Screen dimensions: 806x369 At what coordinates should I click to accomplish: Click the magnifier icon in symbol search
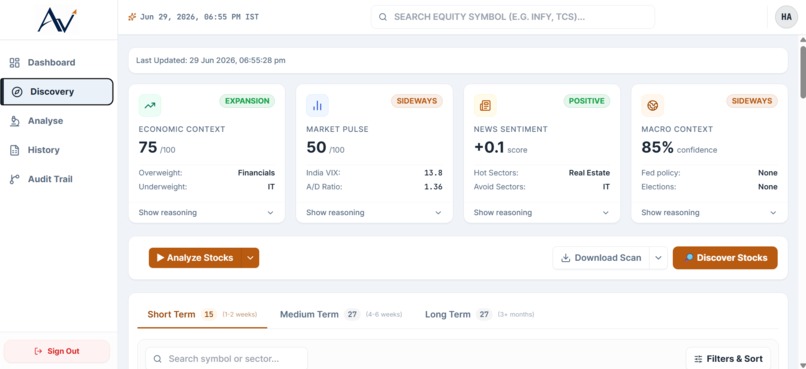click(x=158, y=359)
